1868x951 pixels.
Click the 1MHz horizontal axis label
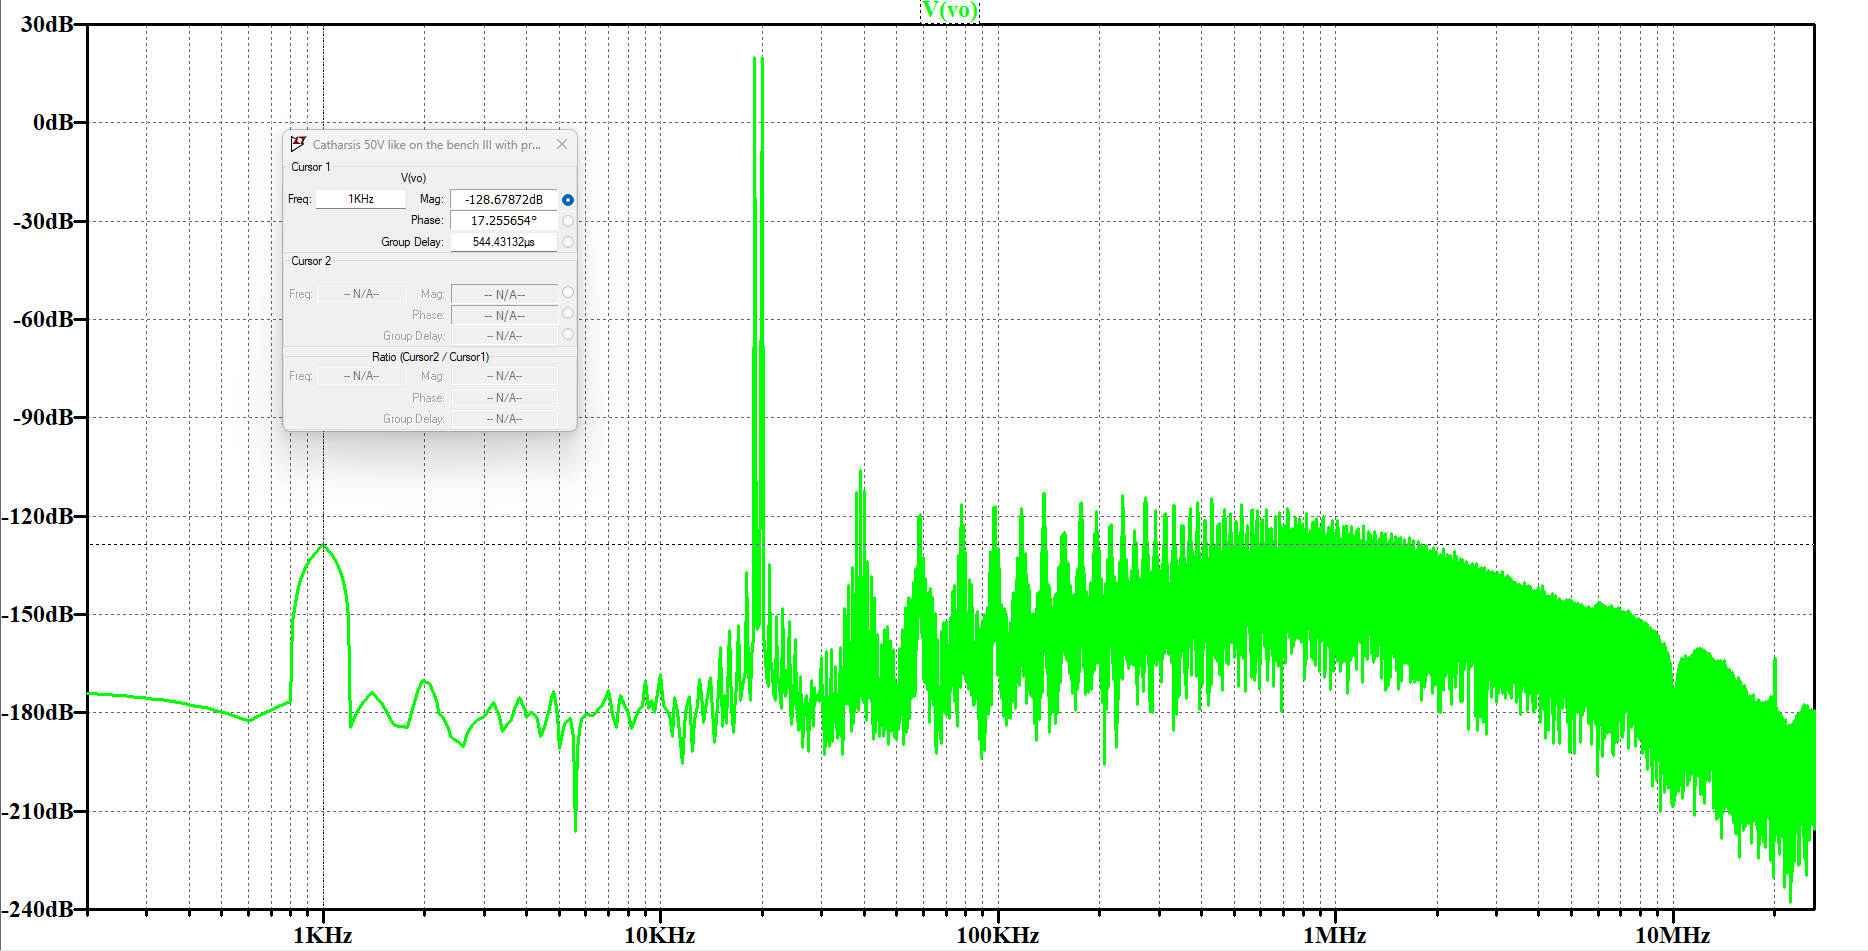(x=1335, y=935)
